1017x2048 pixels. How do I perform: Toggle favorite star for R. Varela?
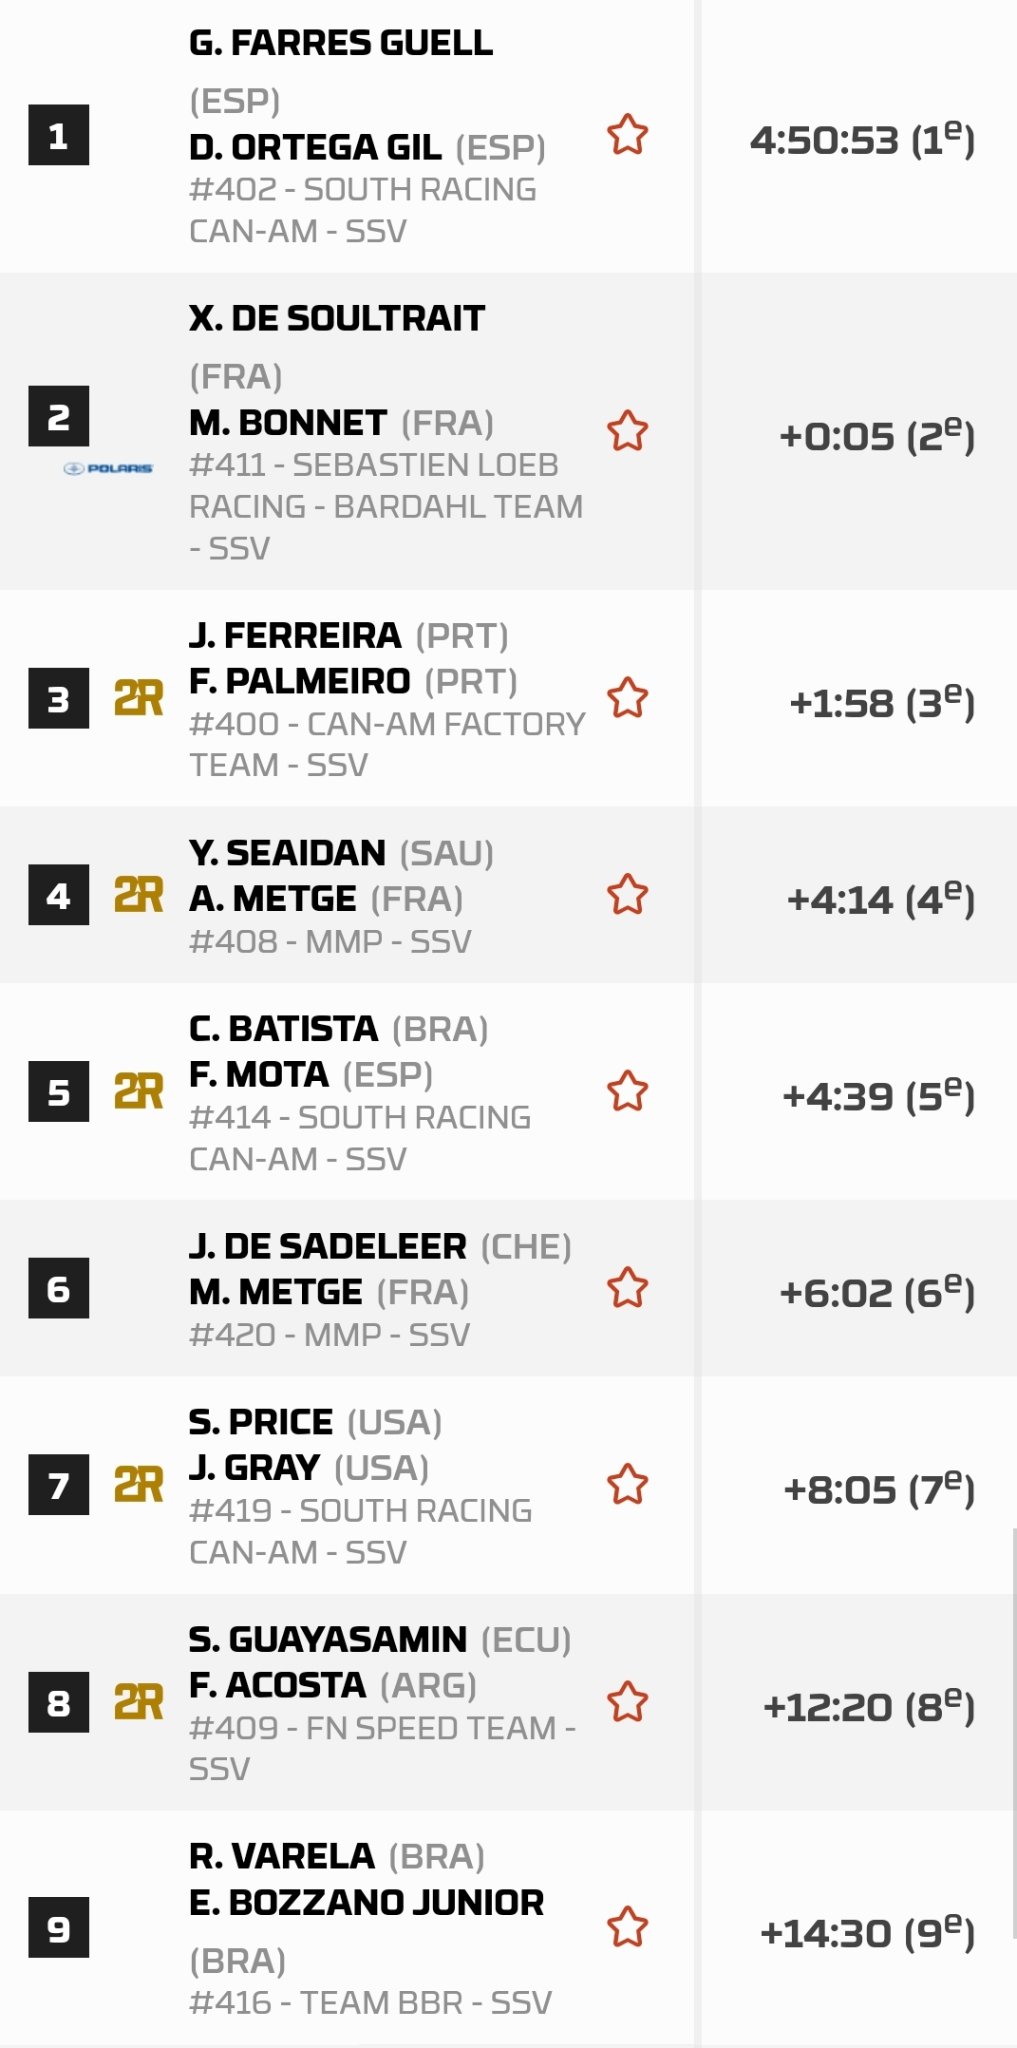click(x=628, y=1927)
